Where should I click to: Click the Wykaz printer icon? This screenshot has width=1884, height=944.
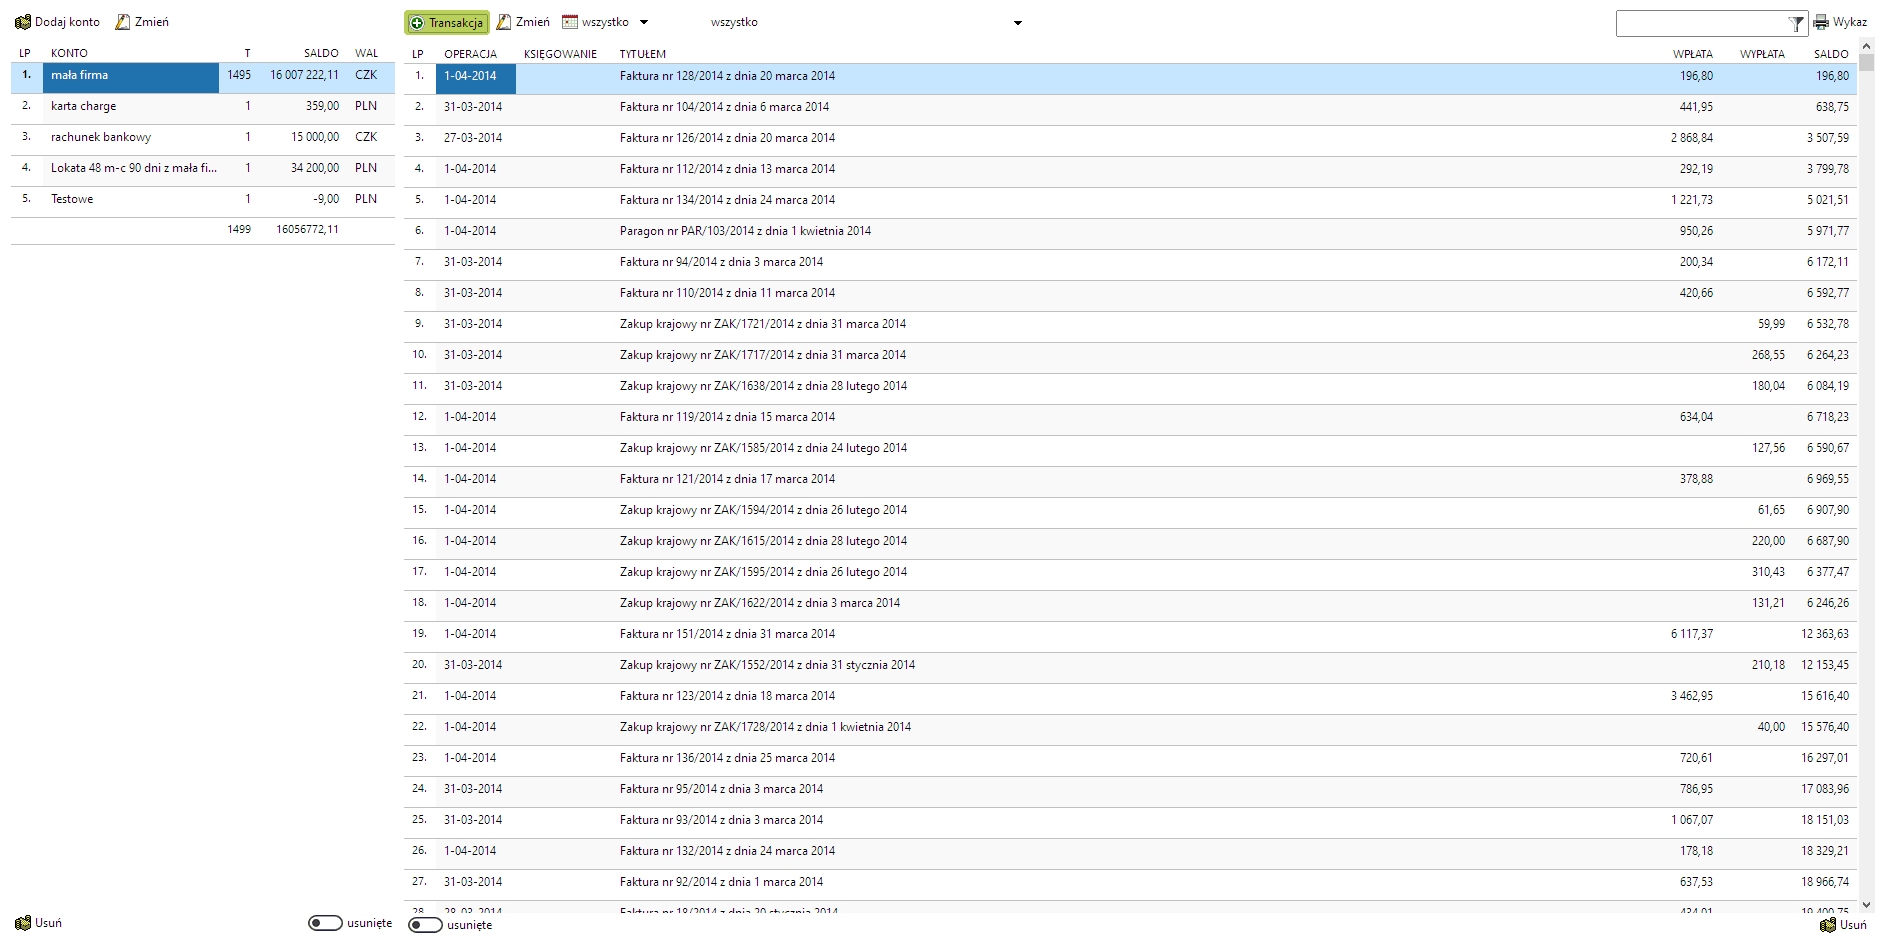coord(1821,22)
